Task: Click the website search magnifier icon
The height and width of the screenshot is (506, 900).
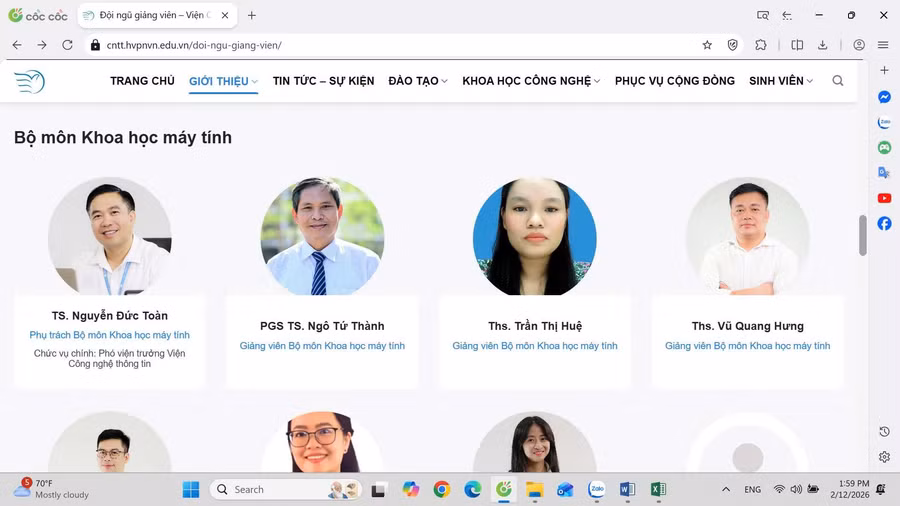Action: click(838, 81)
